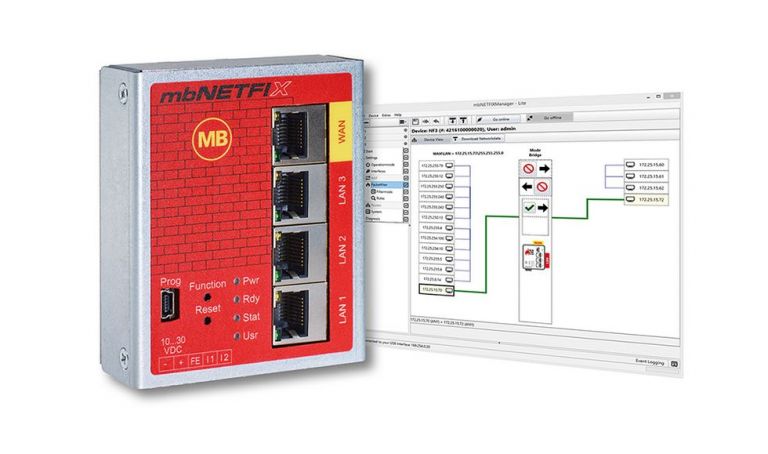Select host node 172.25.15.60

tap(647, 165)
